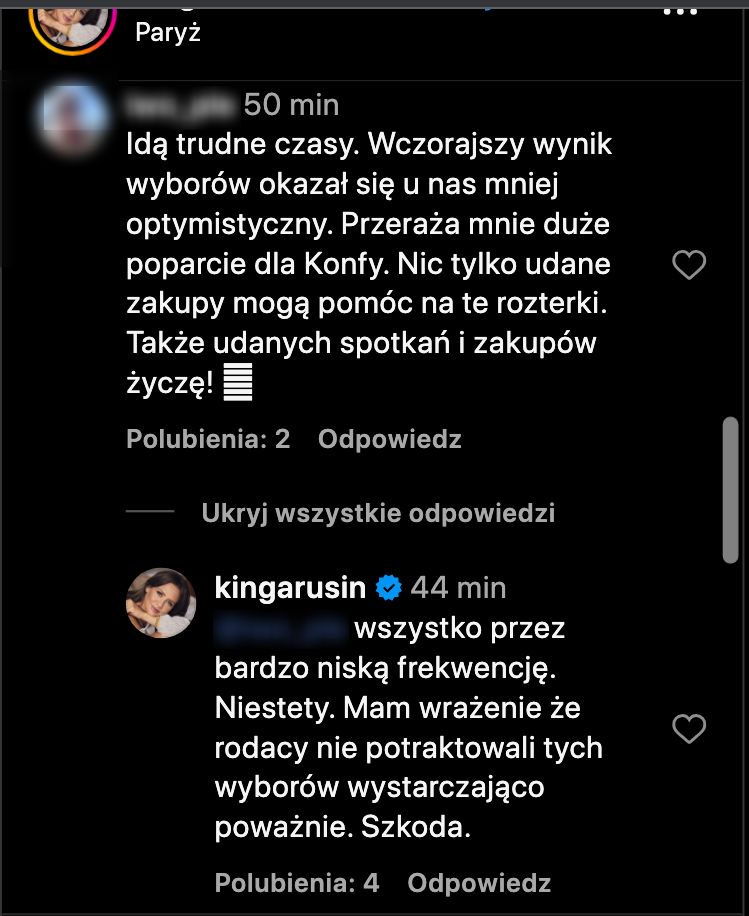Open the three-dot more options menu
The height and width of the screenshot is (916, 749).
[681, 10]
